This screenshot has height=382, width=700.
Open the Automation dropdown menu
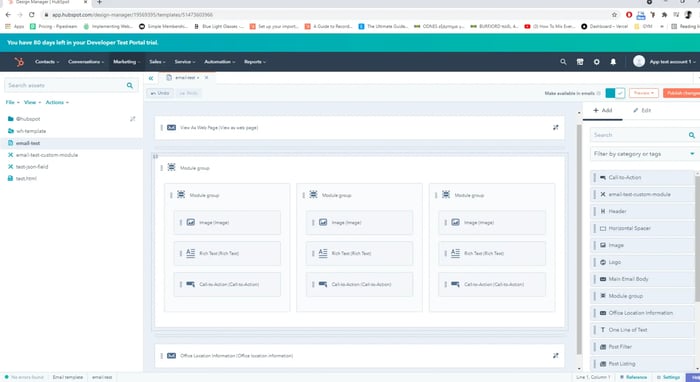219,62
